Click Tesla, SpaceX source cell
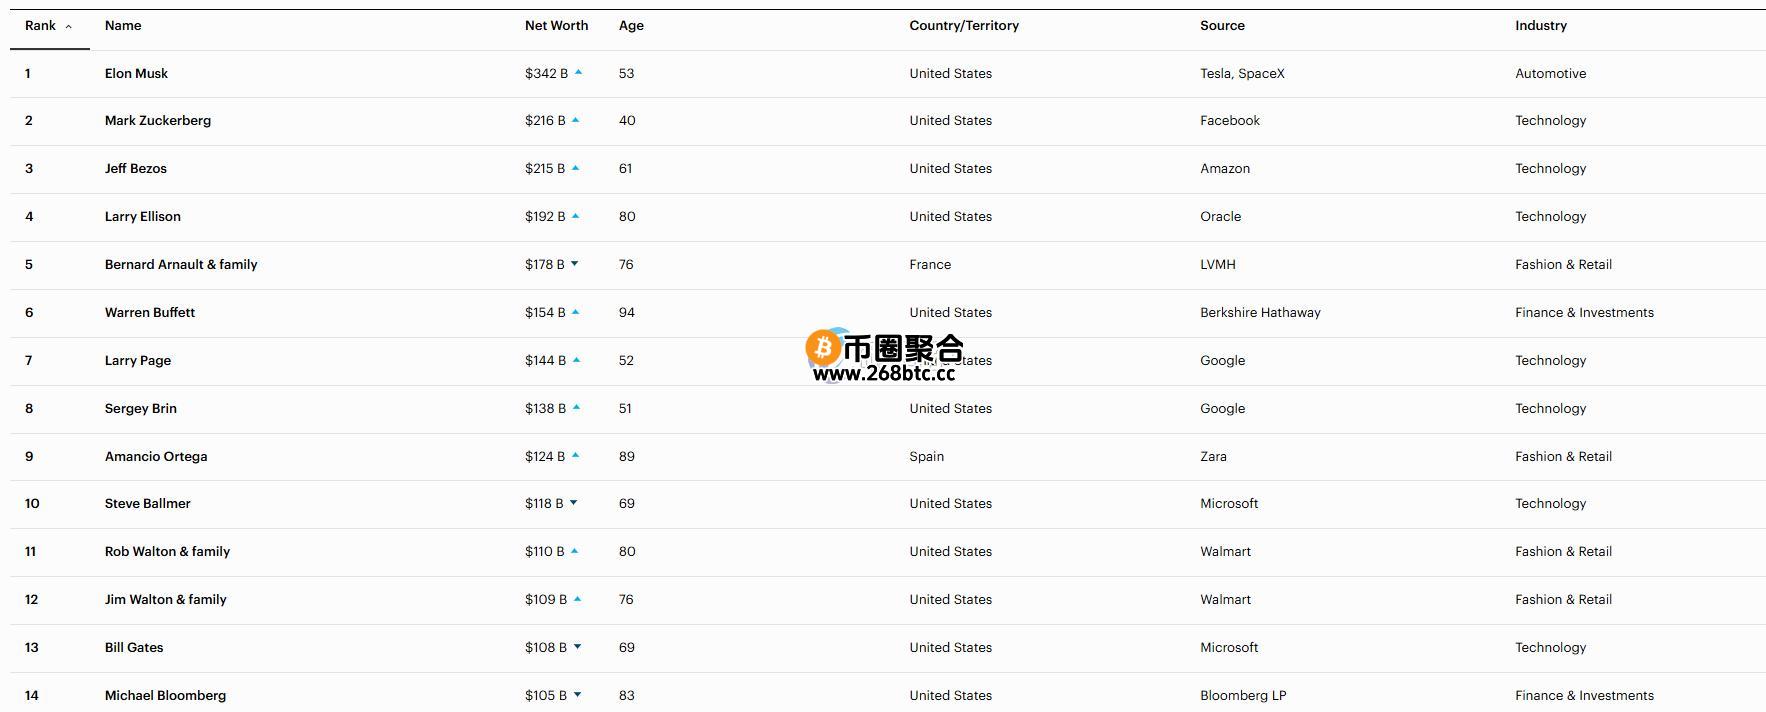The image size is (1766, 712). [1242, 73]
